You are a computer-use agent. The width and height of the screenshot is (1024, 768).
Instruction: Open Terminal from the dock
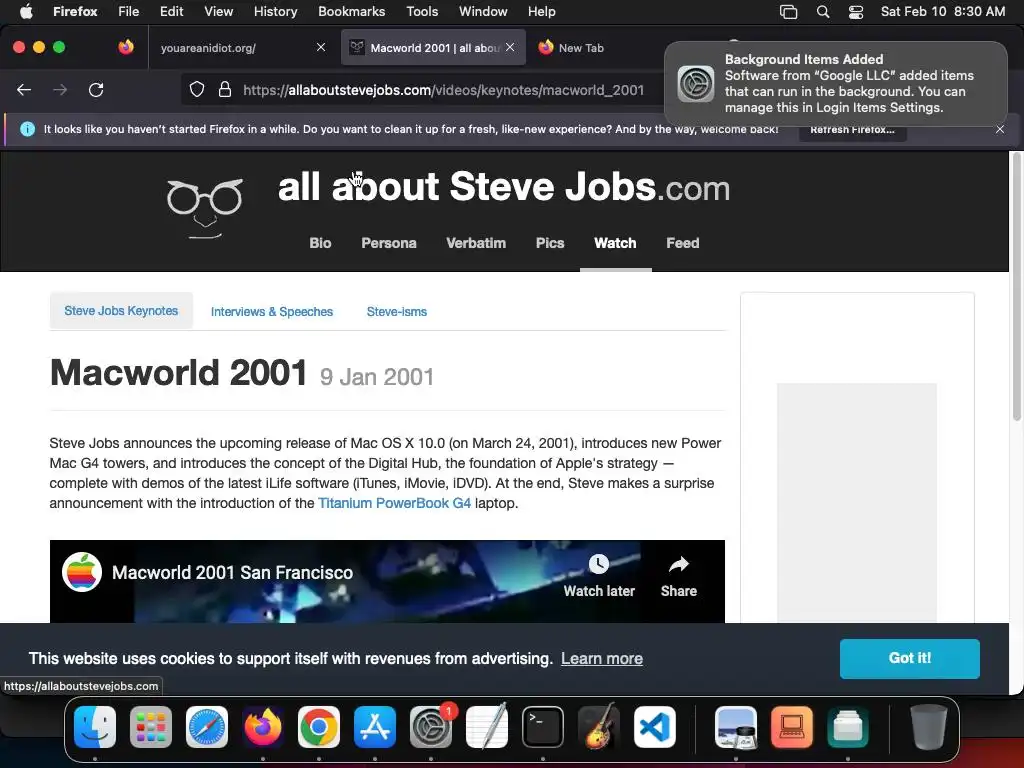point(543,727)
